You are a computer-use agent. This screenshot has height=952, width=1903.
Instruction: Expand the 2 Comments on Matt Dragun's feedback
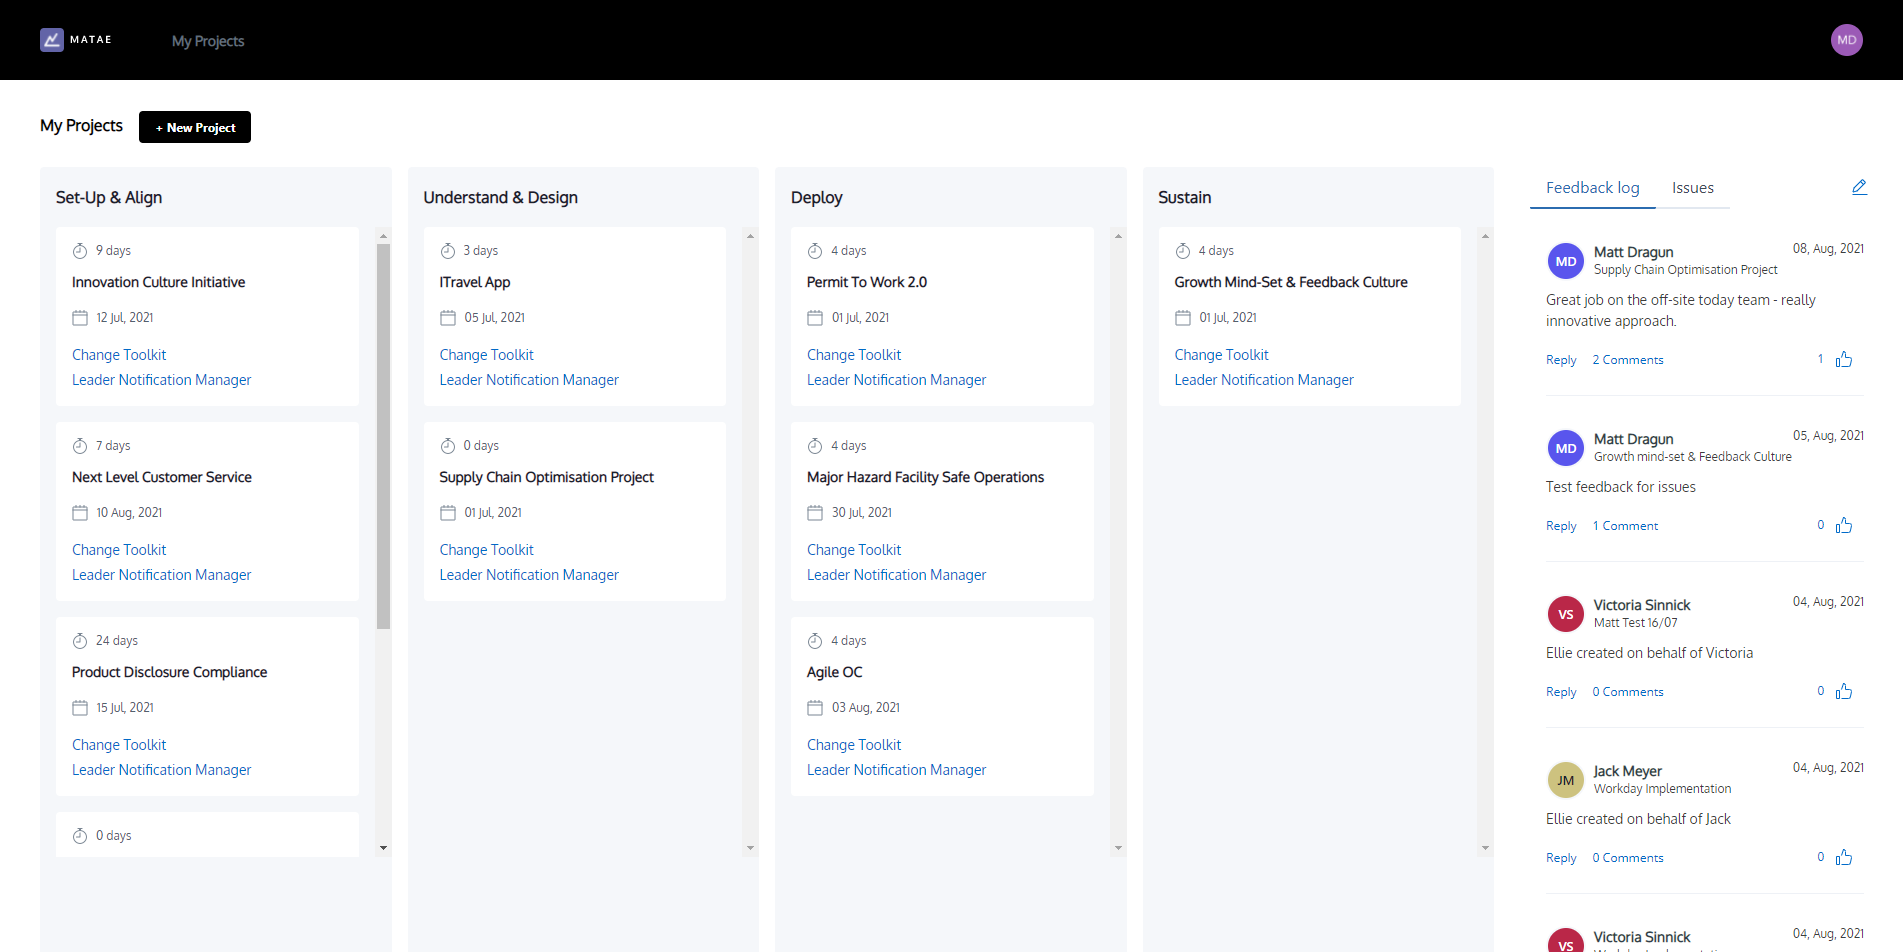pos(1628,359)
